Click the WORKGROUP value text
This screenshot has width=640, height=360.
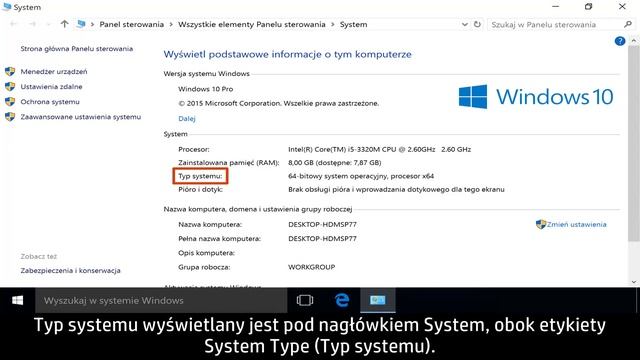click(311, 267)
